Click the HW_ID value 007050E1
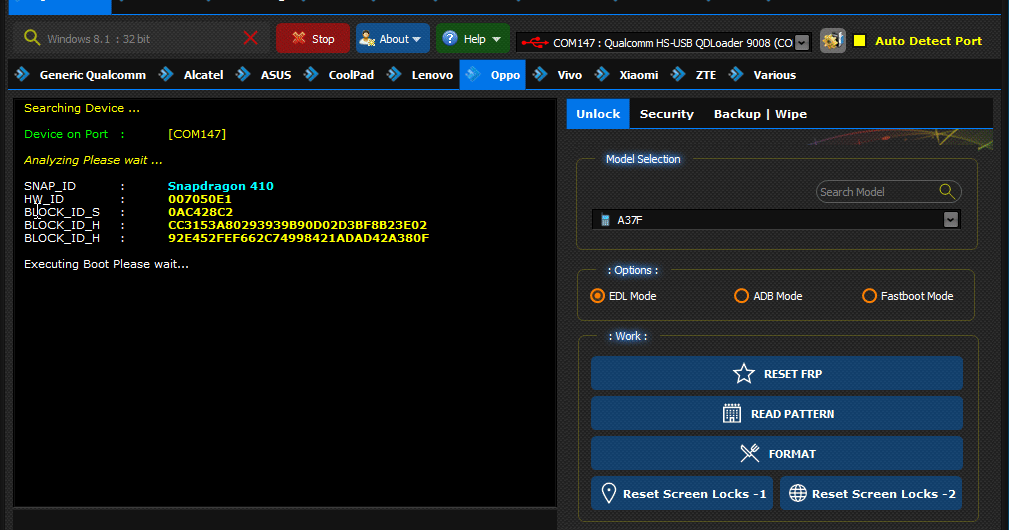 [199, 199]
